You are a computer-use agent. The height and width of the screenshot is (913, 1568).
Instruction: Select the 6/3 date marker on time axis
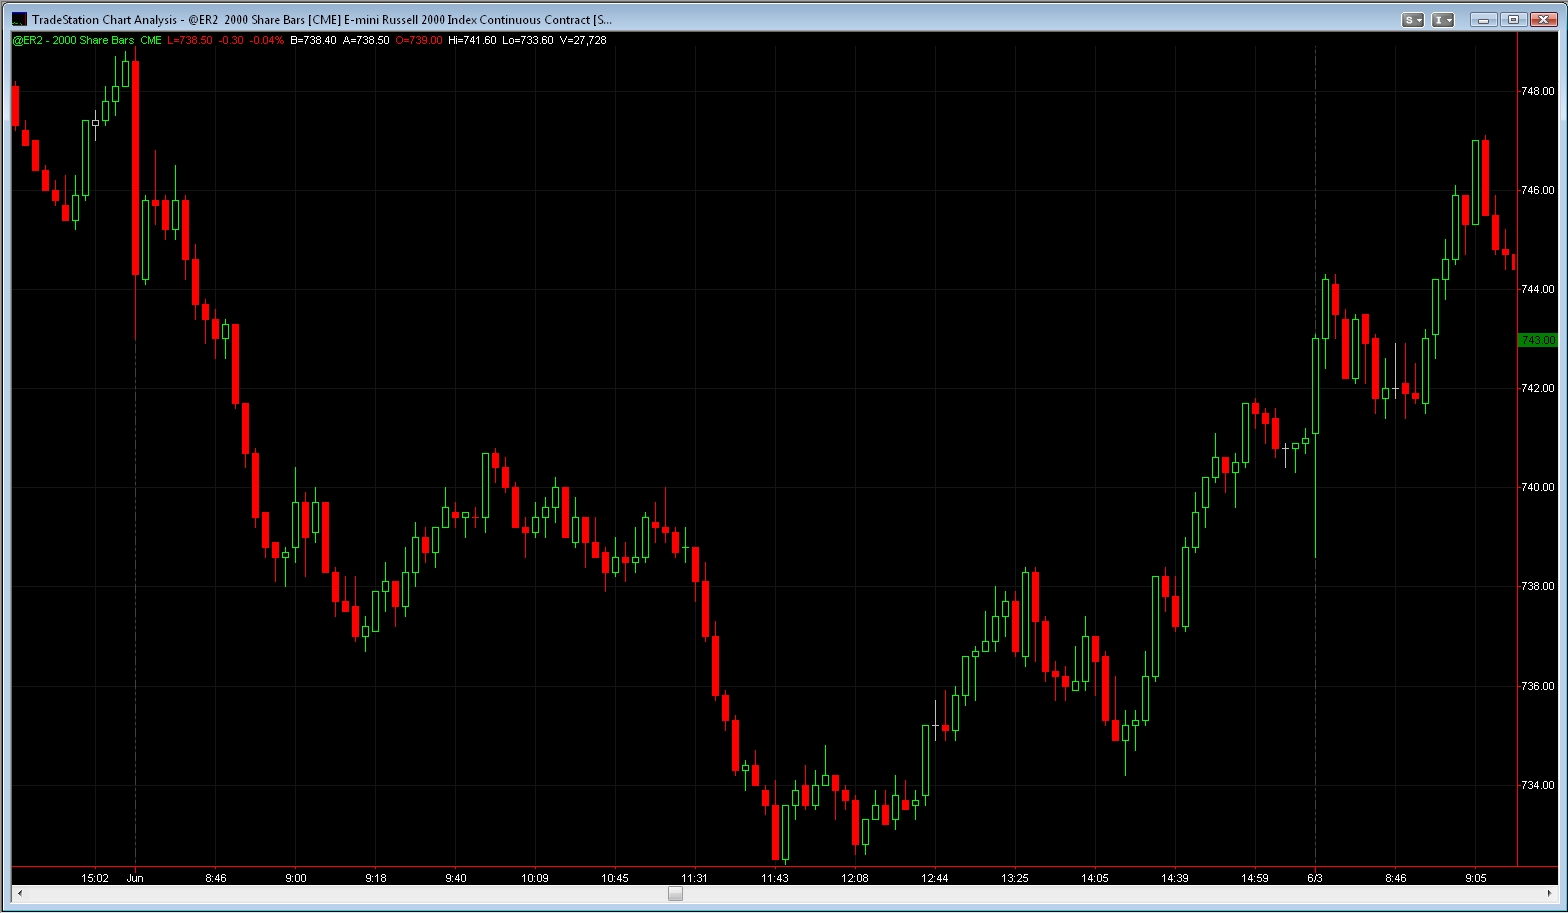click(1315, 878)
